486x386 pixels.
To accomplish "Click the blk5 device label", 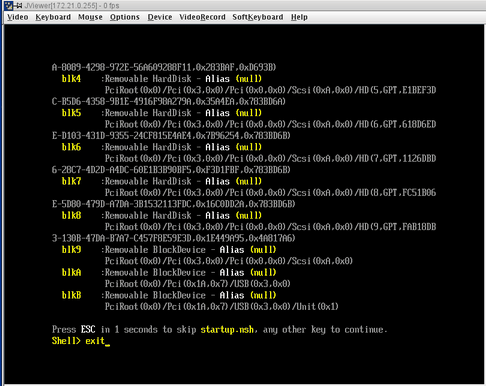I will (71, 113).
